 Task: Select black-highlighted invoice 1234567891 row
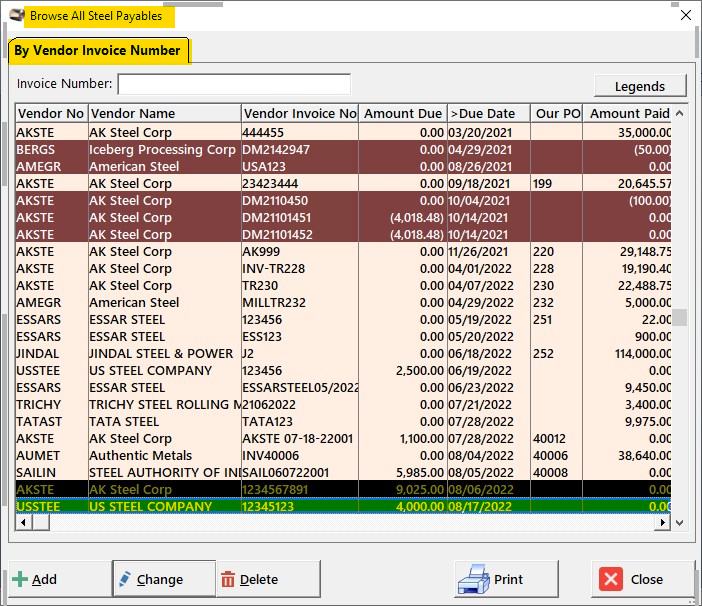click(343, 490)
